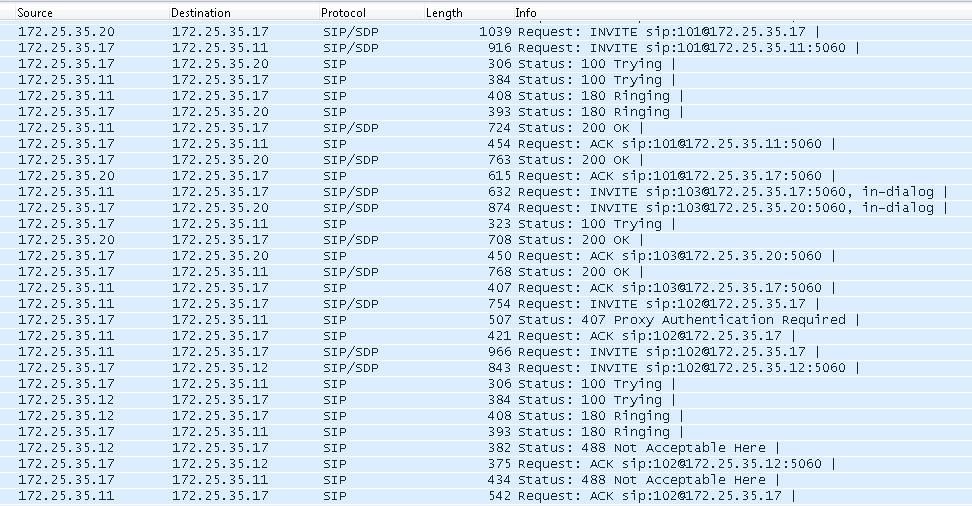Select the 763-length 200 OK packet row
The height and width of the screenshot is (506, 972).
coord(486,160)
